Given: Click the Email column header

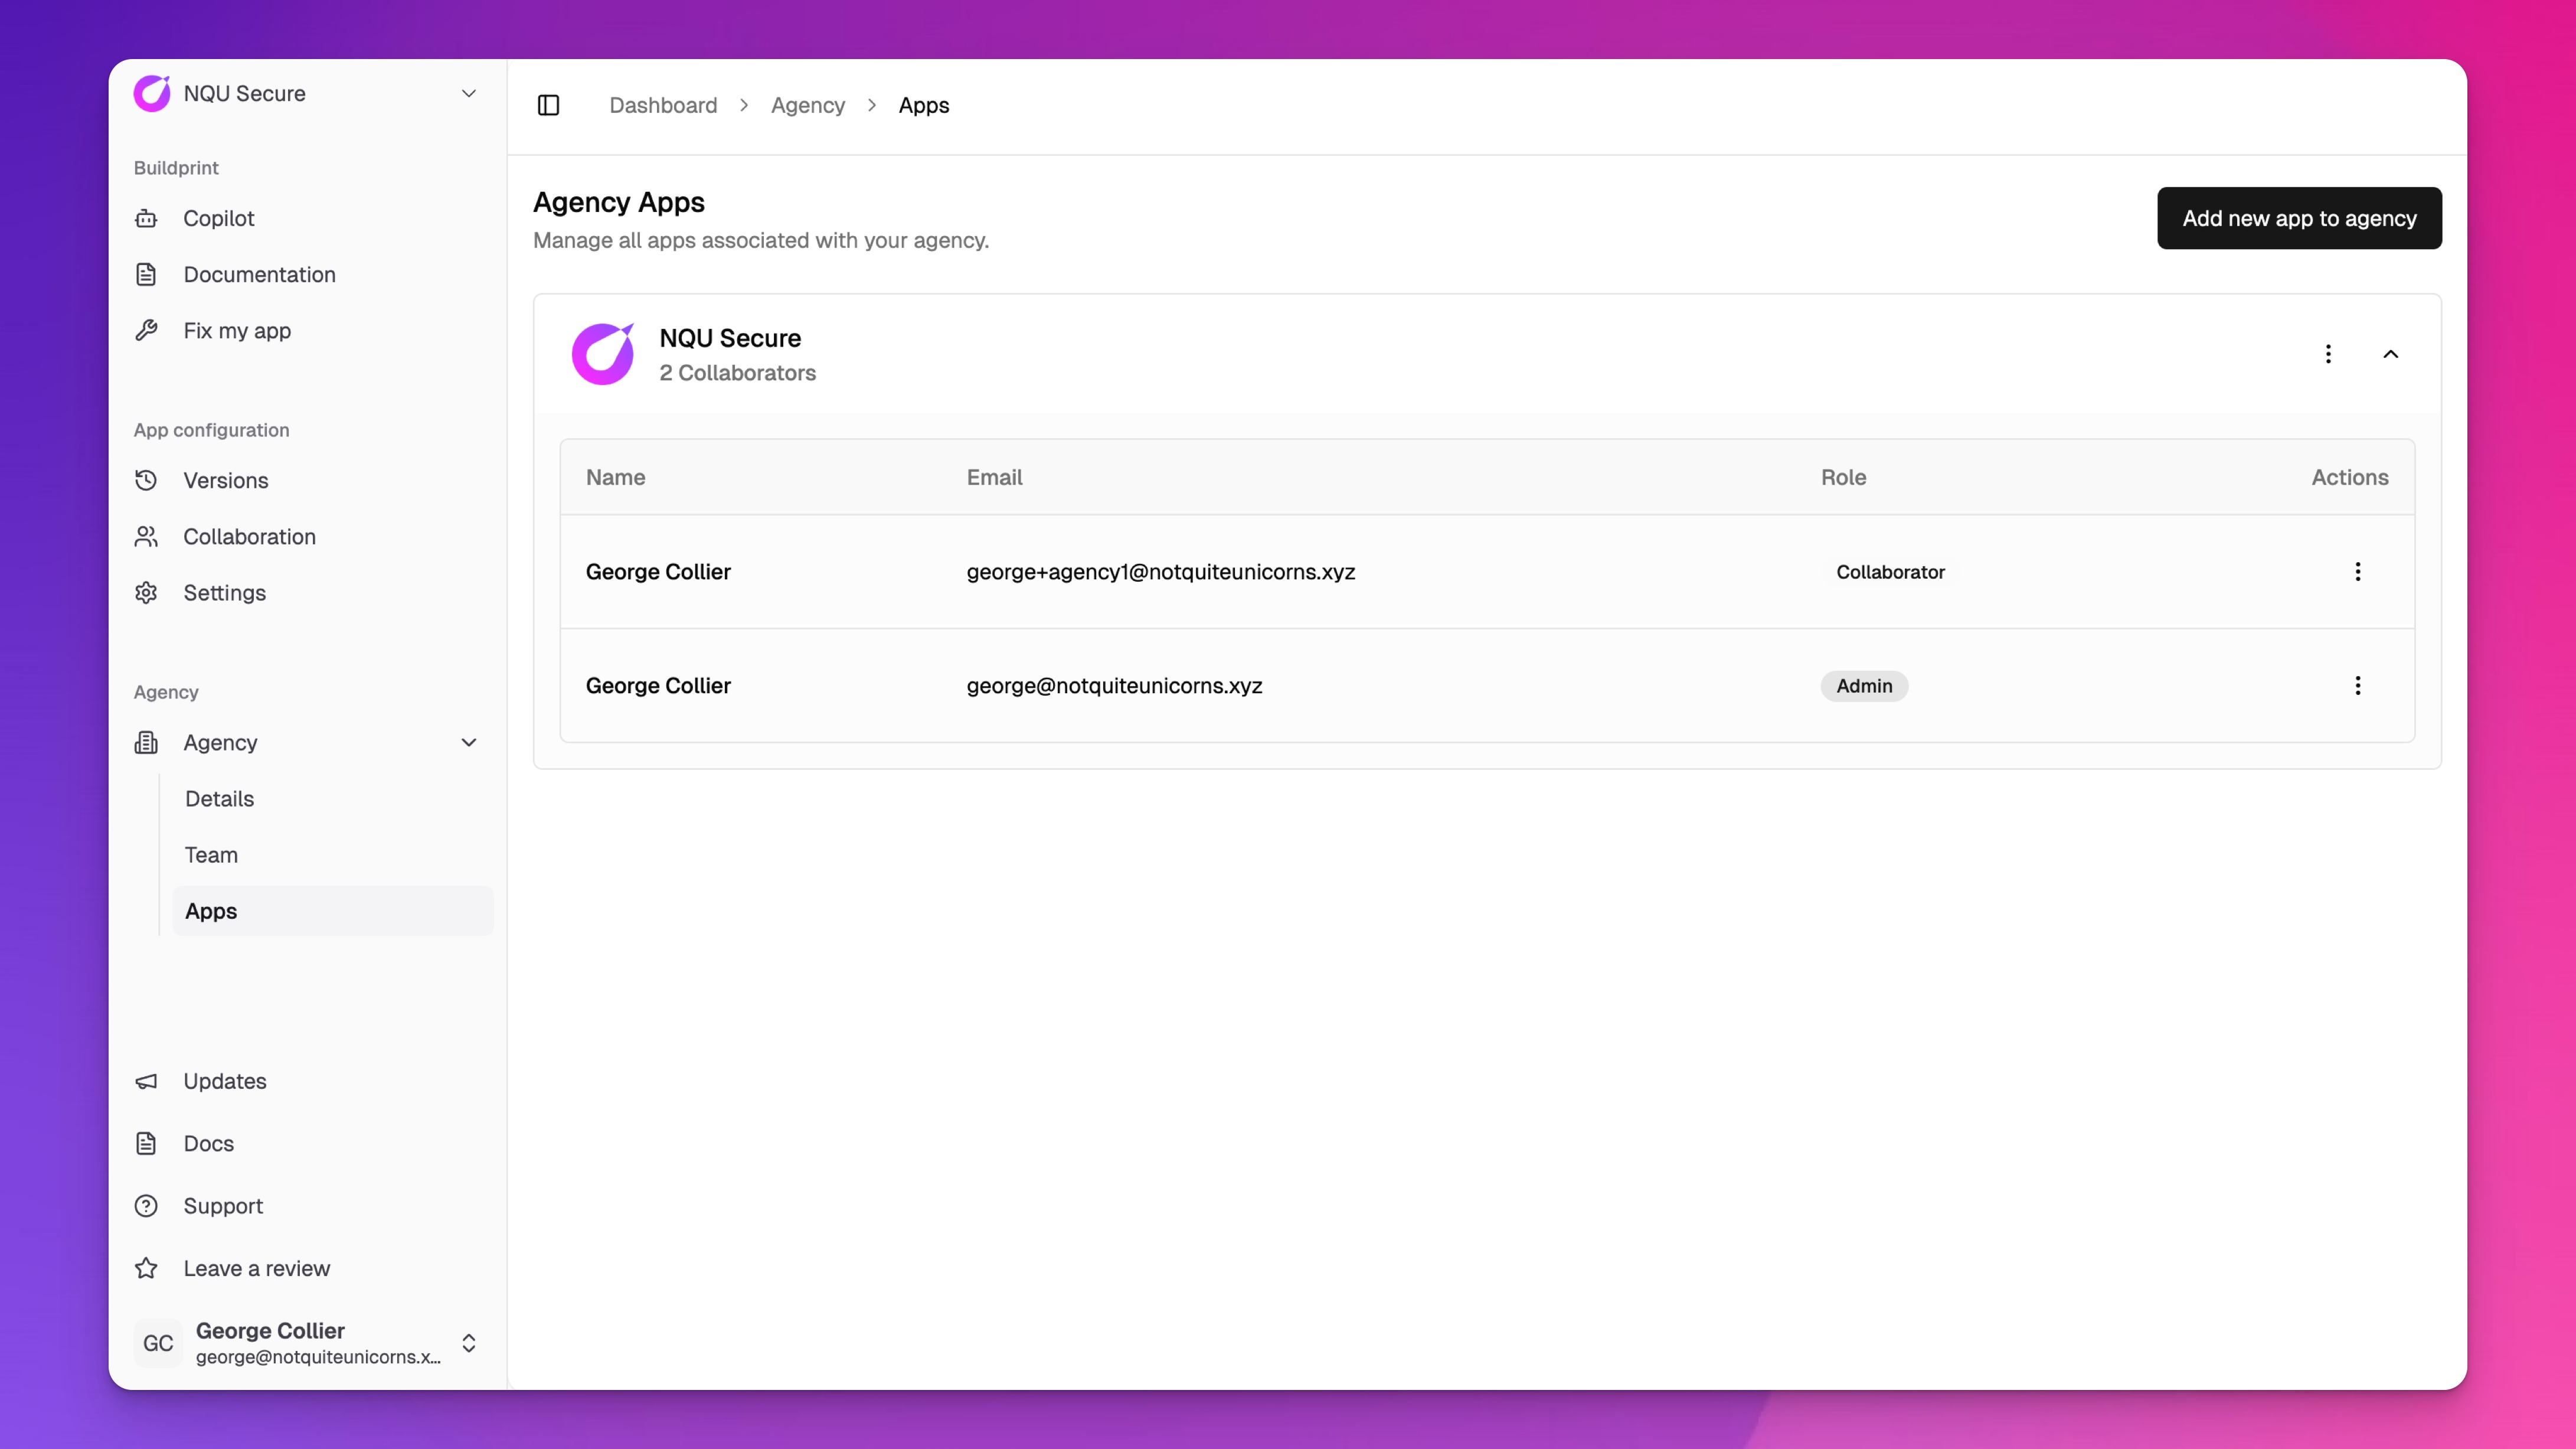Looking at the screenshot, I should [x=994, y=477].
